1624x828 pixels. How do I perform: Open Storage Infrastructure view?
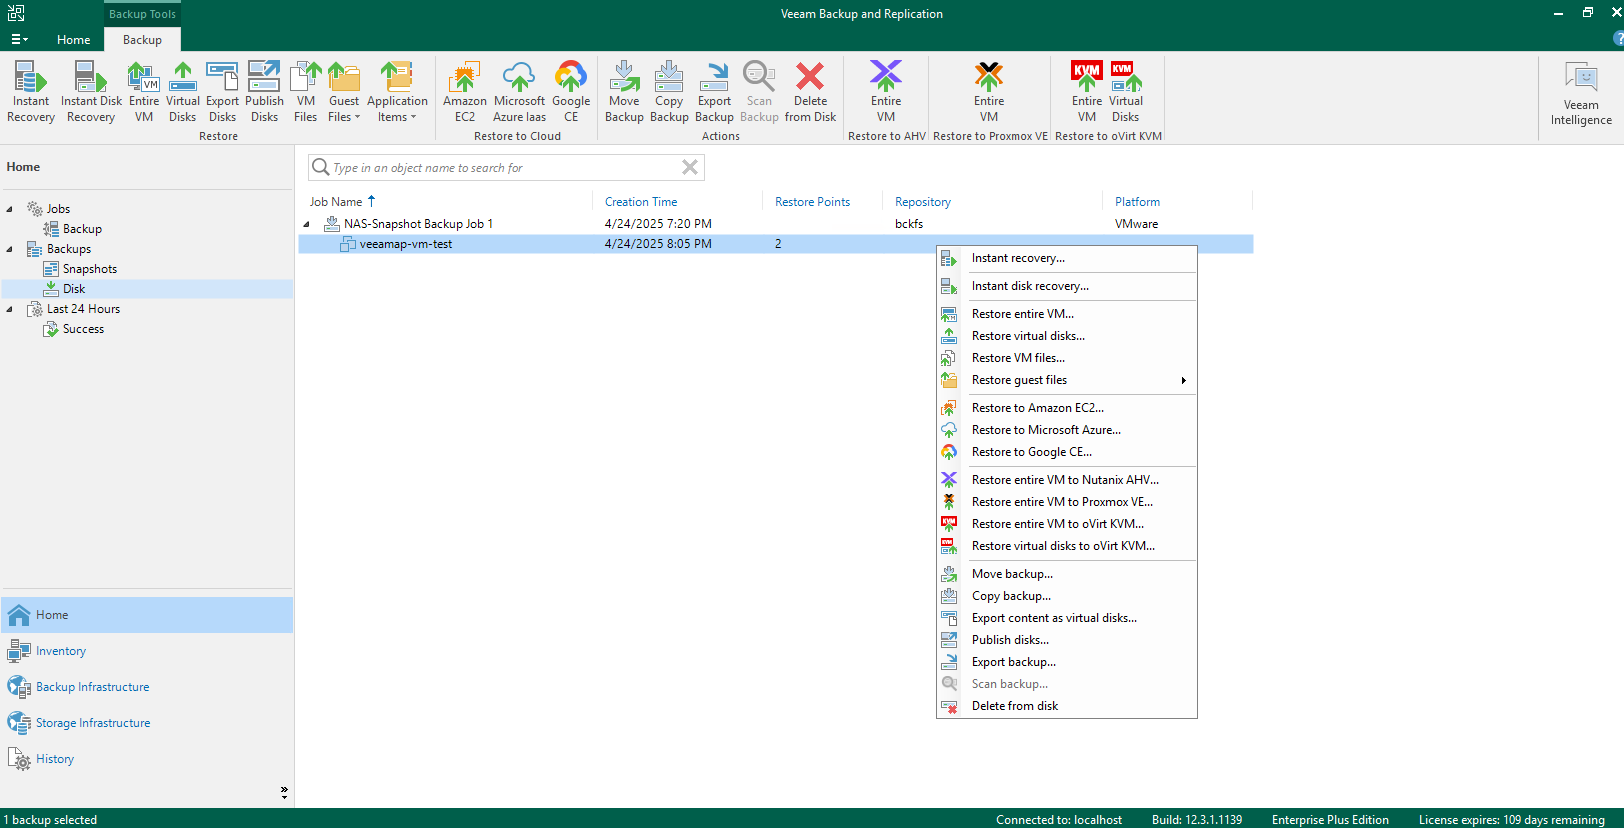pyautogui.click(x=147, y=723)
